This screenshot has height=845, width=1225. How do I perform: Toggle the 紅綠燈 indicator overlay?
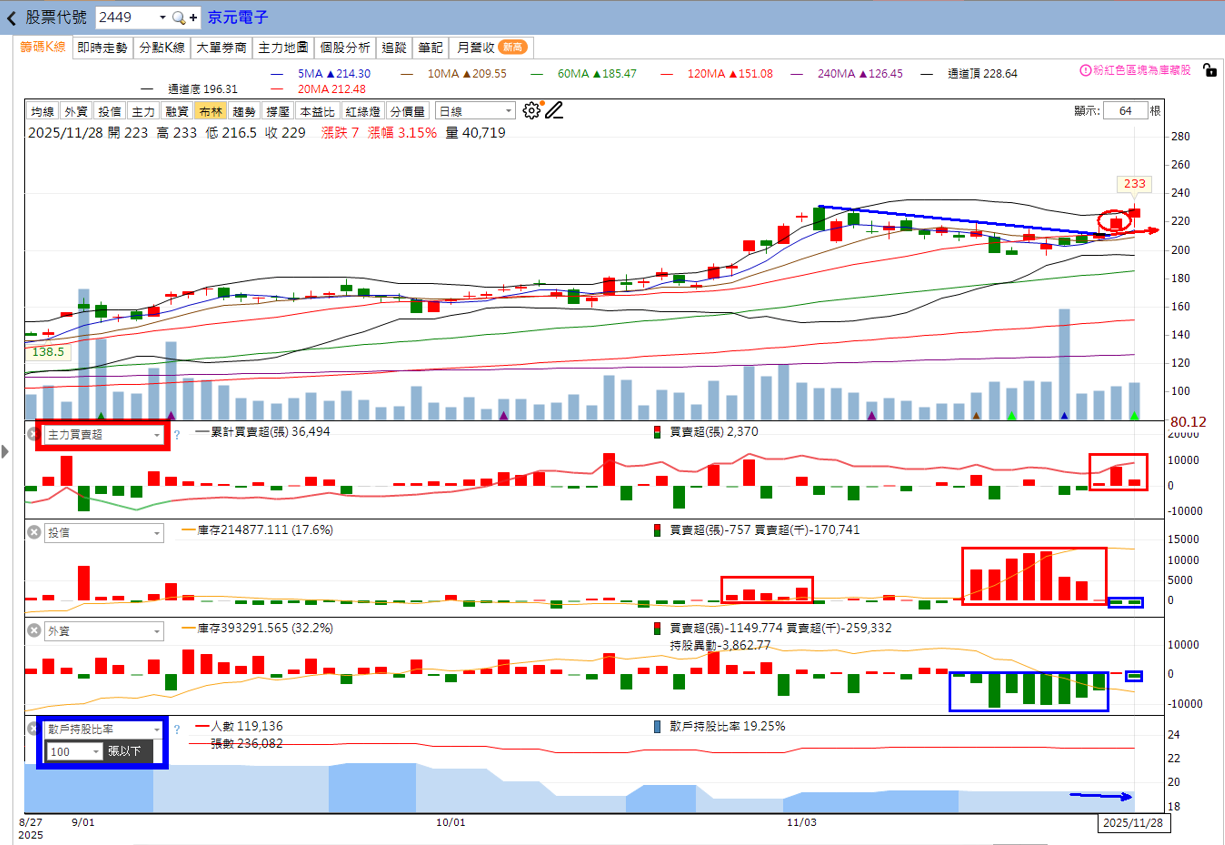(363, 112)
